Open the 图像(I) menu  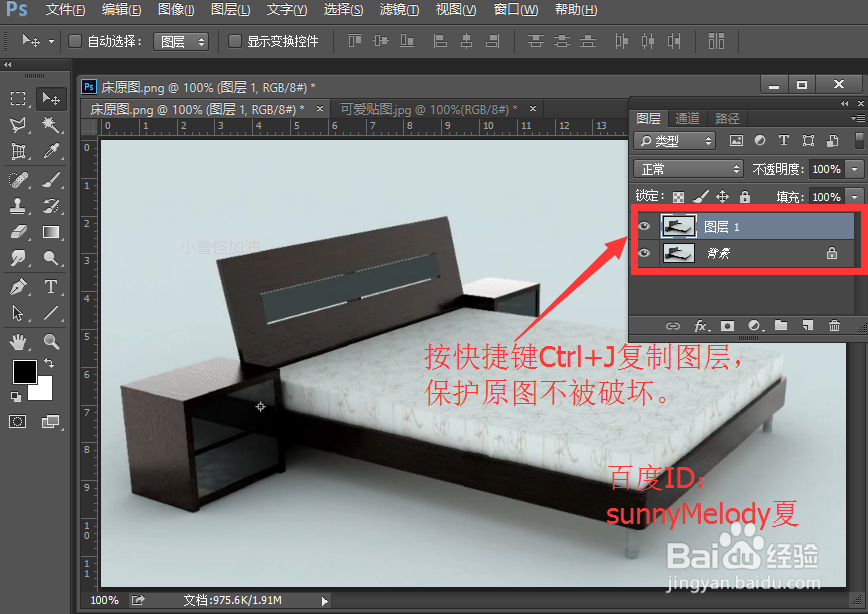point(176,9)
